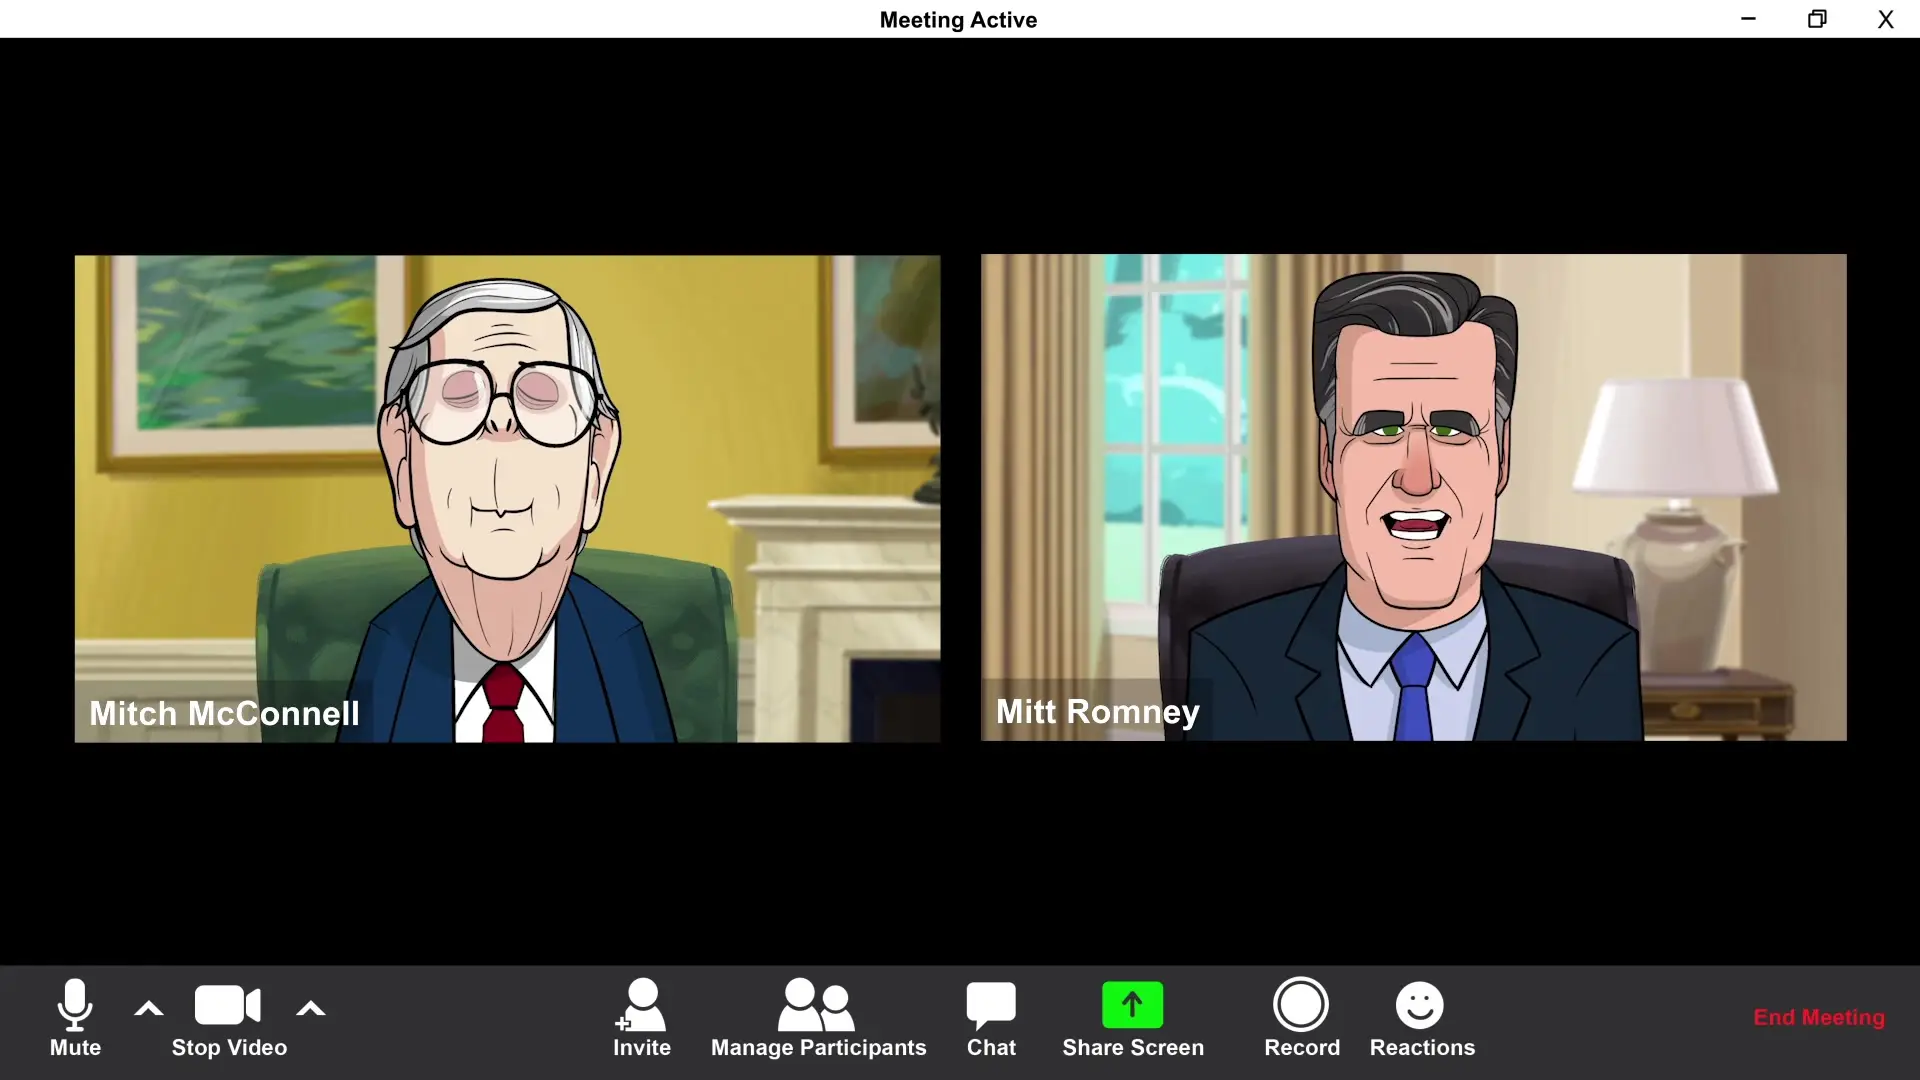Click the Mitt Romney name label
Screen dimensions: 1920x1080
pyautogui.click(x=1097, y=711)
